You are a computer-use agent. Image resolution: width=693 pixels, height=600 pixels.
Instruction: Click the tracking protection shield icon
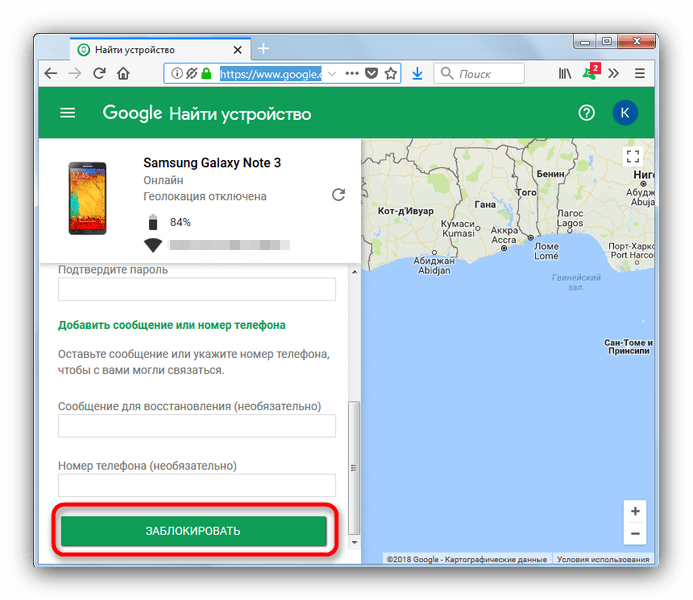click(x=191, y=73)
